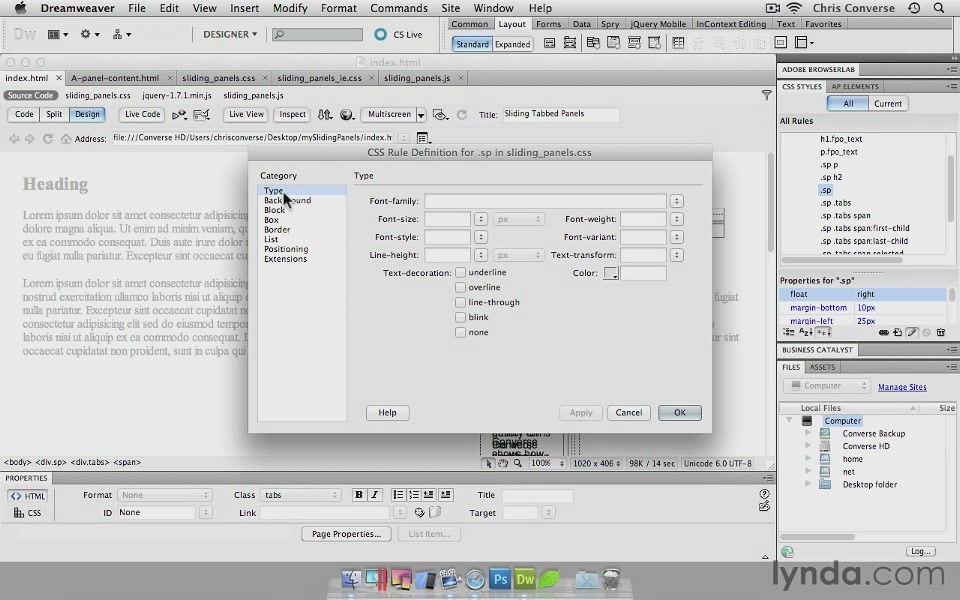Click the file management arrows icon
960x600 pixels.
(324, 114)
